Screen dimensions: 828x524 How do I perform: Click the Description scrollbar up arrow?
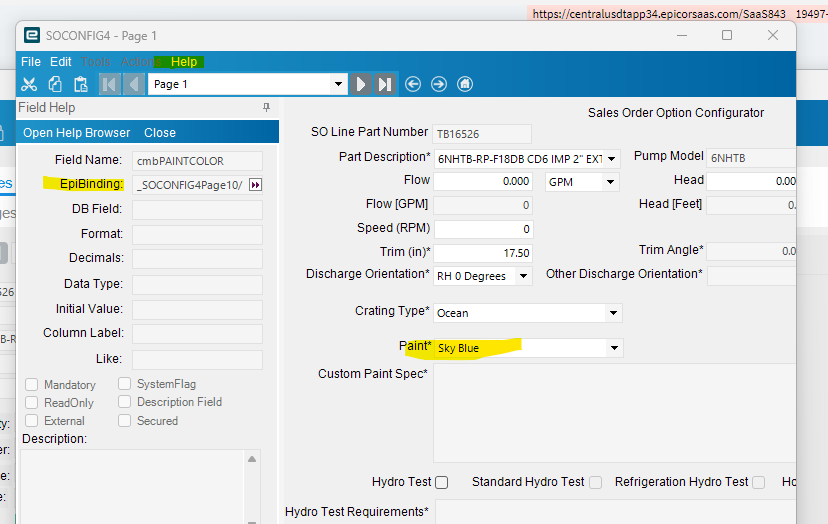pyautogui.click(x=252, y=459)
